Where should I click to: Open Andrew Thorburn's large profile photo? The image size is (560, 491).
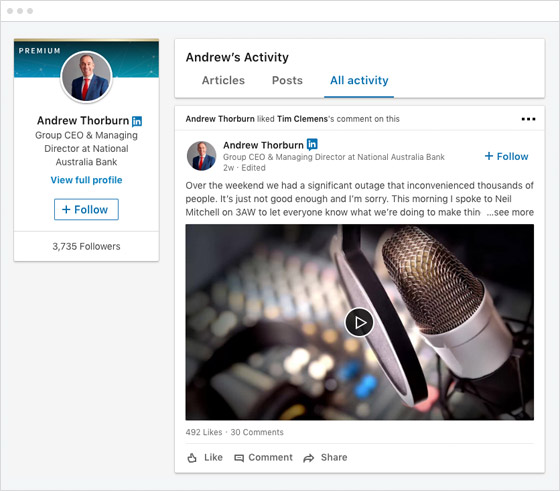pyautogui.click(x=86, y=77)
